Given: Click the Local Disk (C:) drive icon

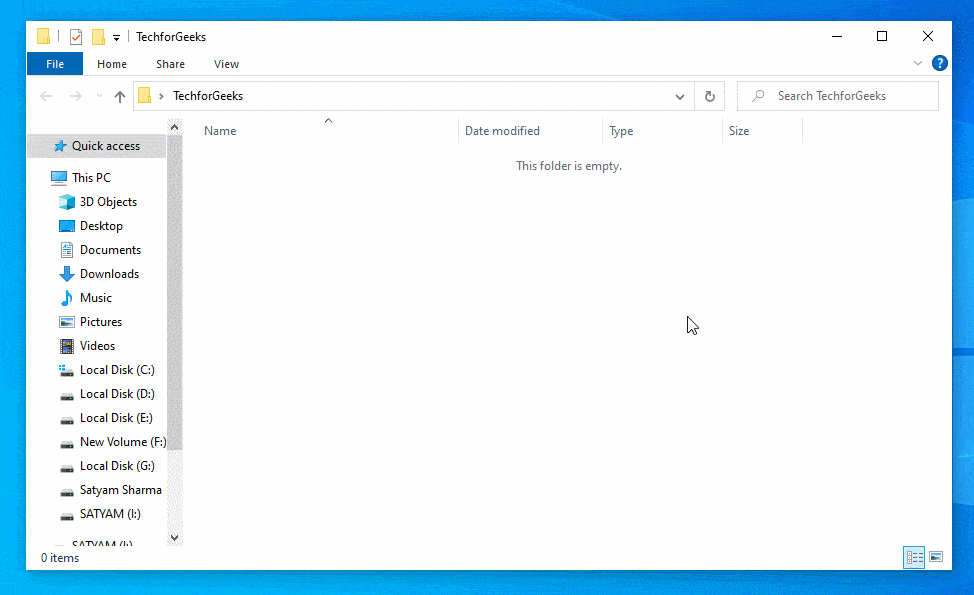Looking at the screenshot, I should (66, 370).
